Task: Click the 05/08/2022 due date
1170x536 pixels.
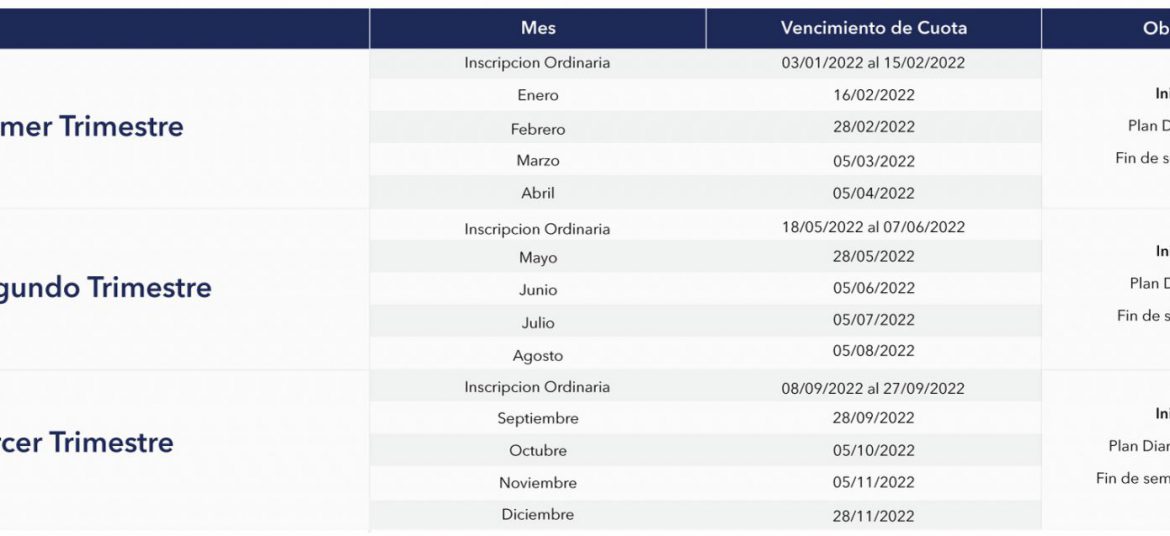Action: [873, 351]
